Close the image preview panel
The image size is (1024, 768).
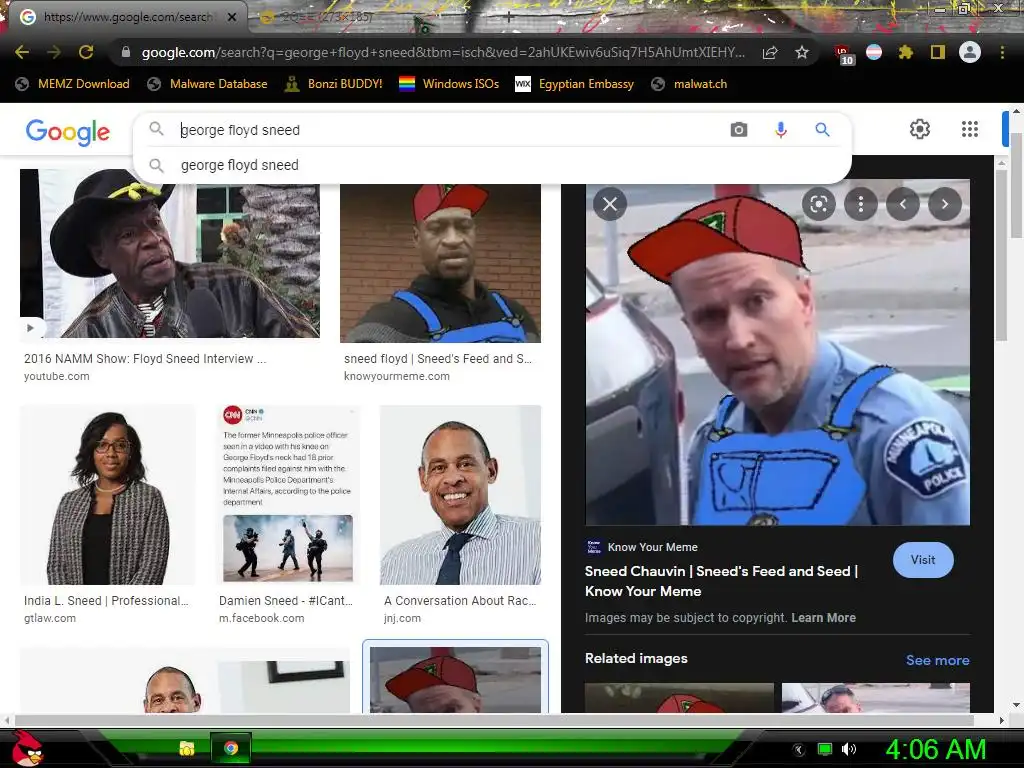click(610, 204)
